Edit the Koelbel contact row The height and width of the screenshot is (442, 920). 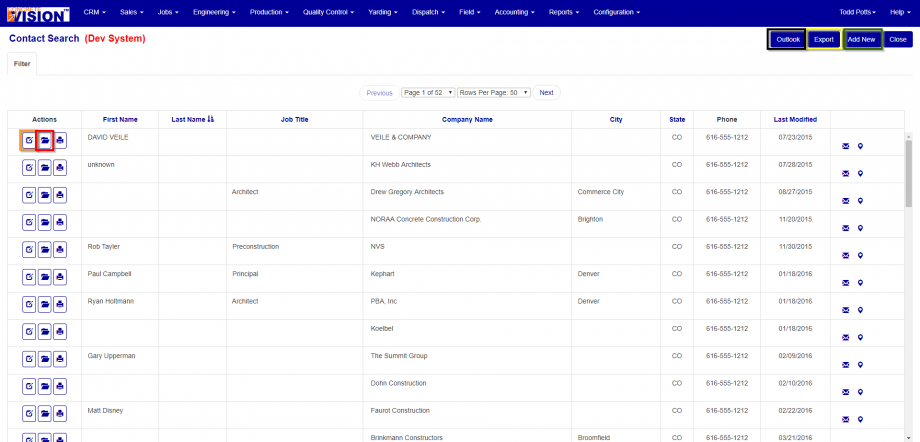(x=29, y=332)
